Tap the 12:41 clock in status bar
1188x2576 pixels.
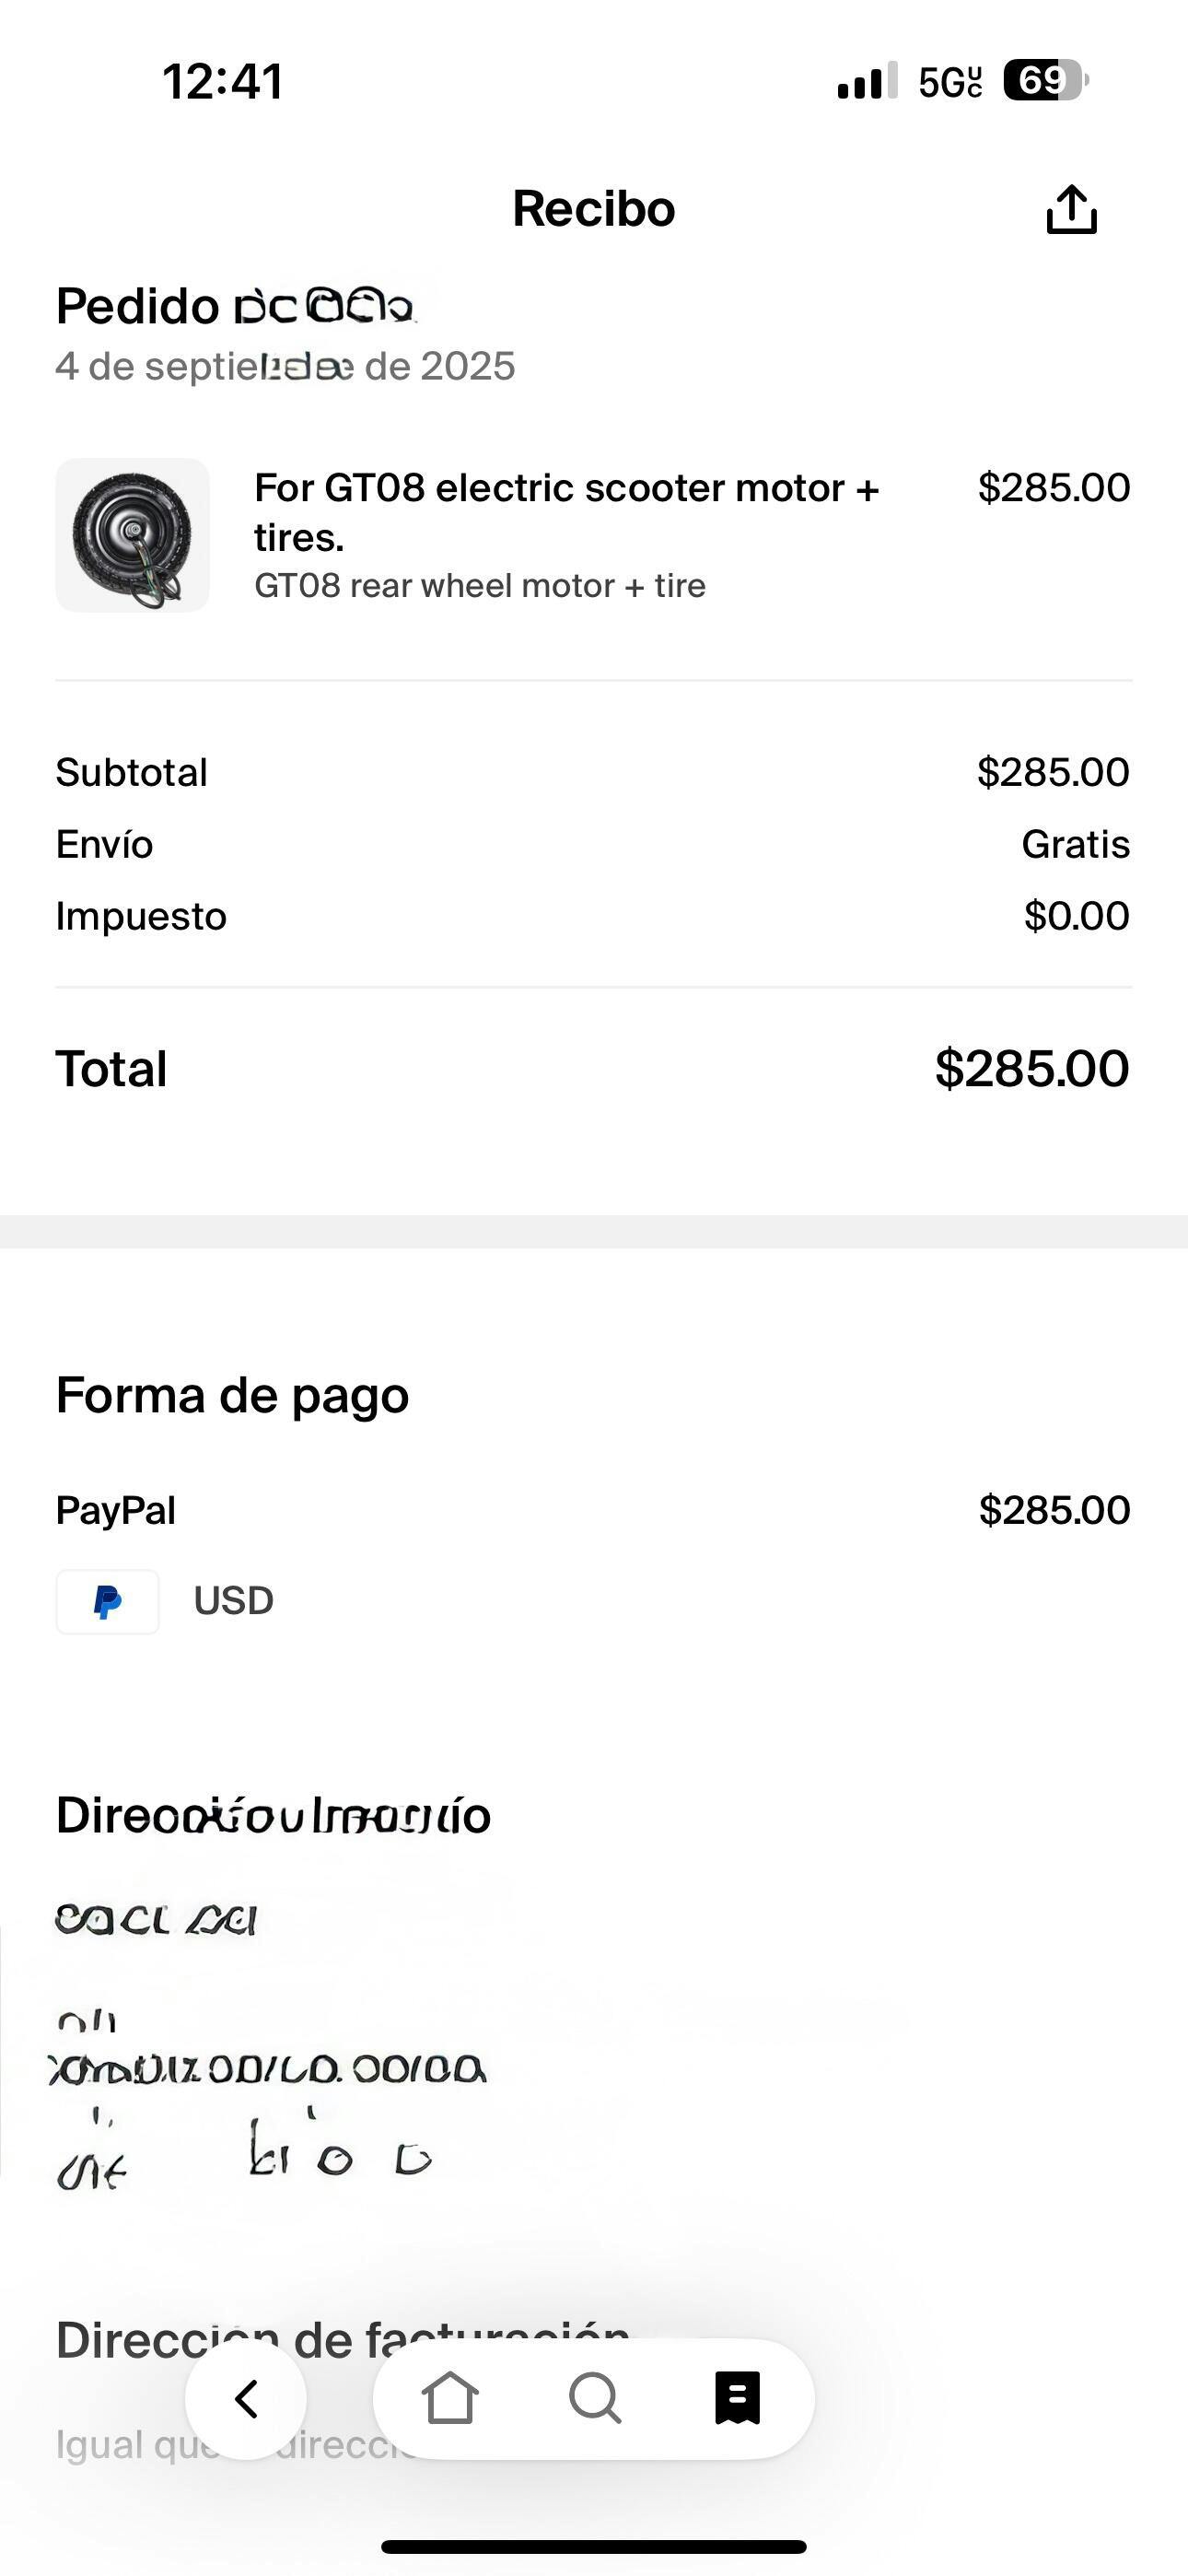click(223, 81)
